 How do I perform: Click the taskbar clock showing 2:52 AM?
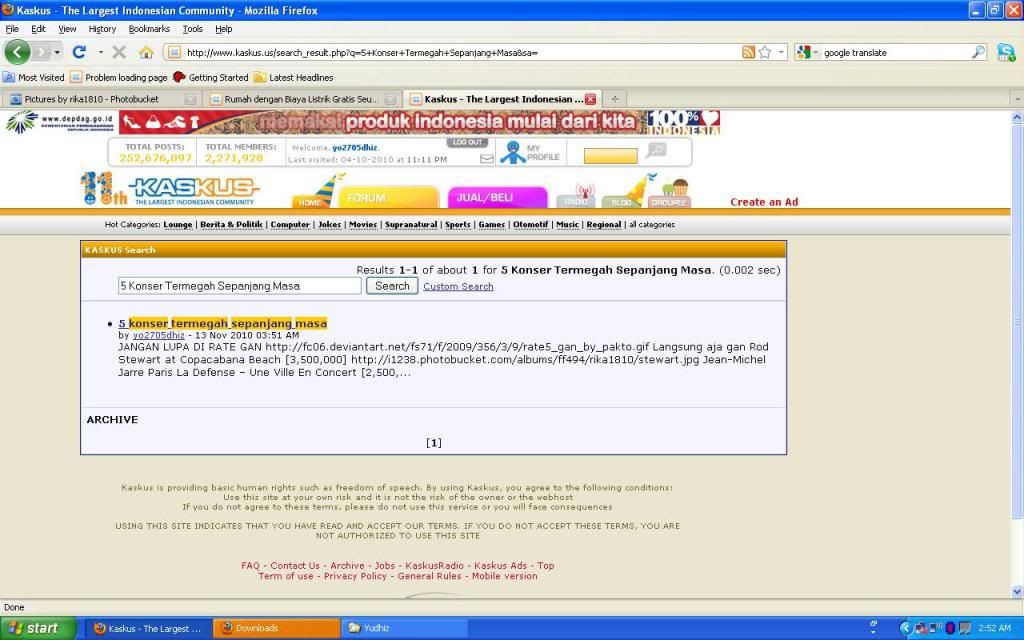pos(995,628)
